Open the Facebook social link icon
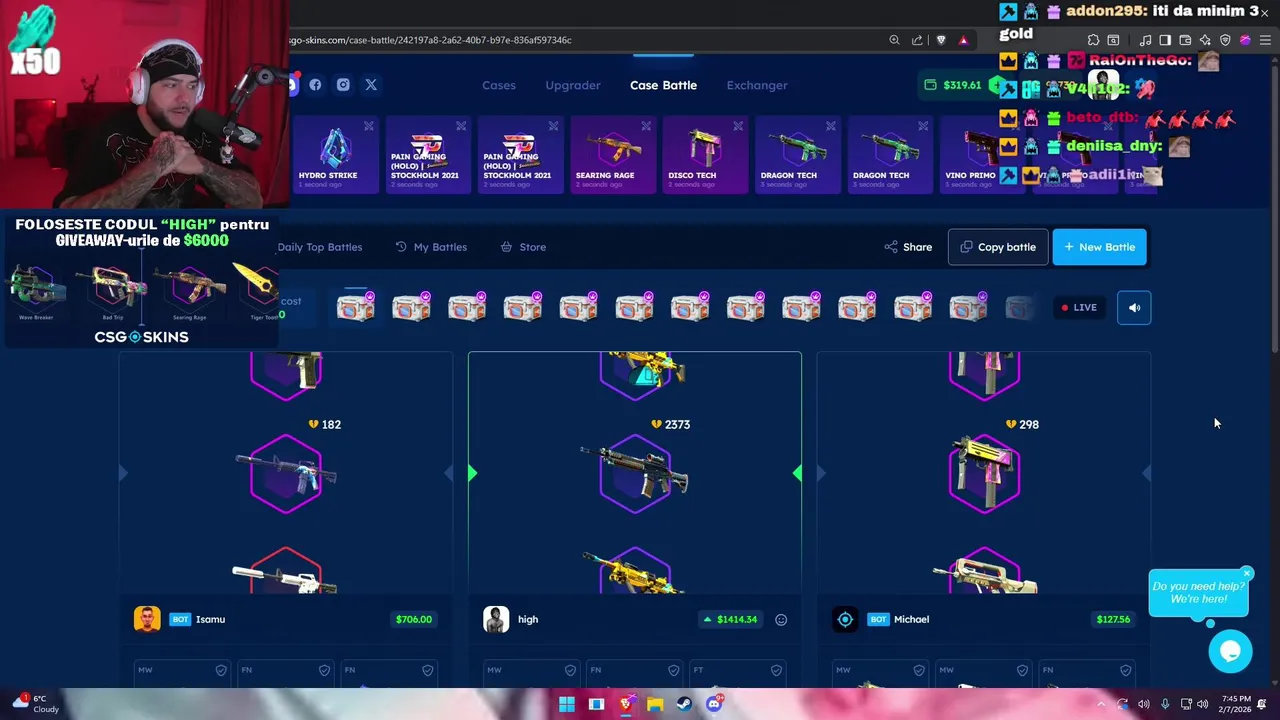Viewport: 1280px width, 720px height. (315, 85)
